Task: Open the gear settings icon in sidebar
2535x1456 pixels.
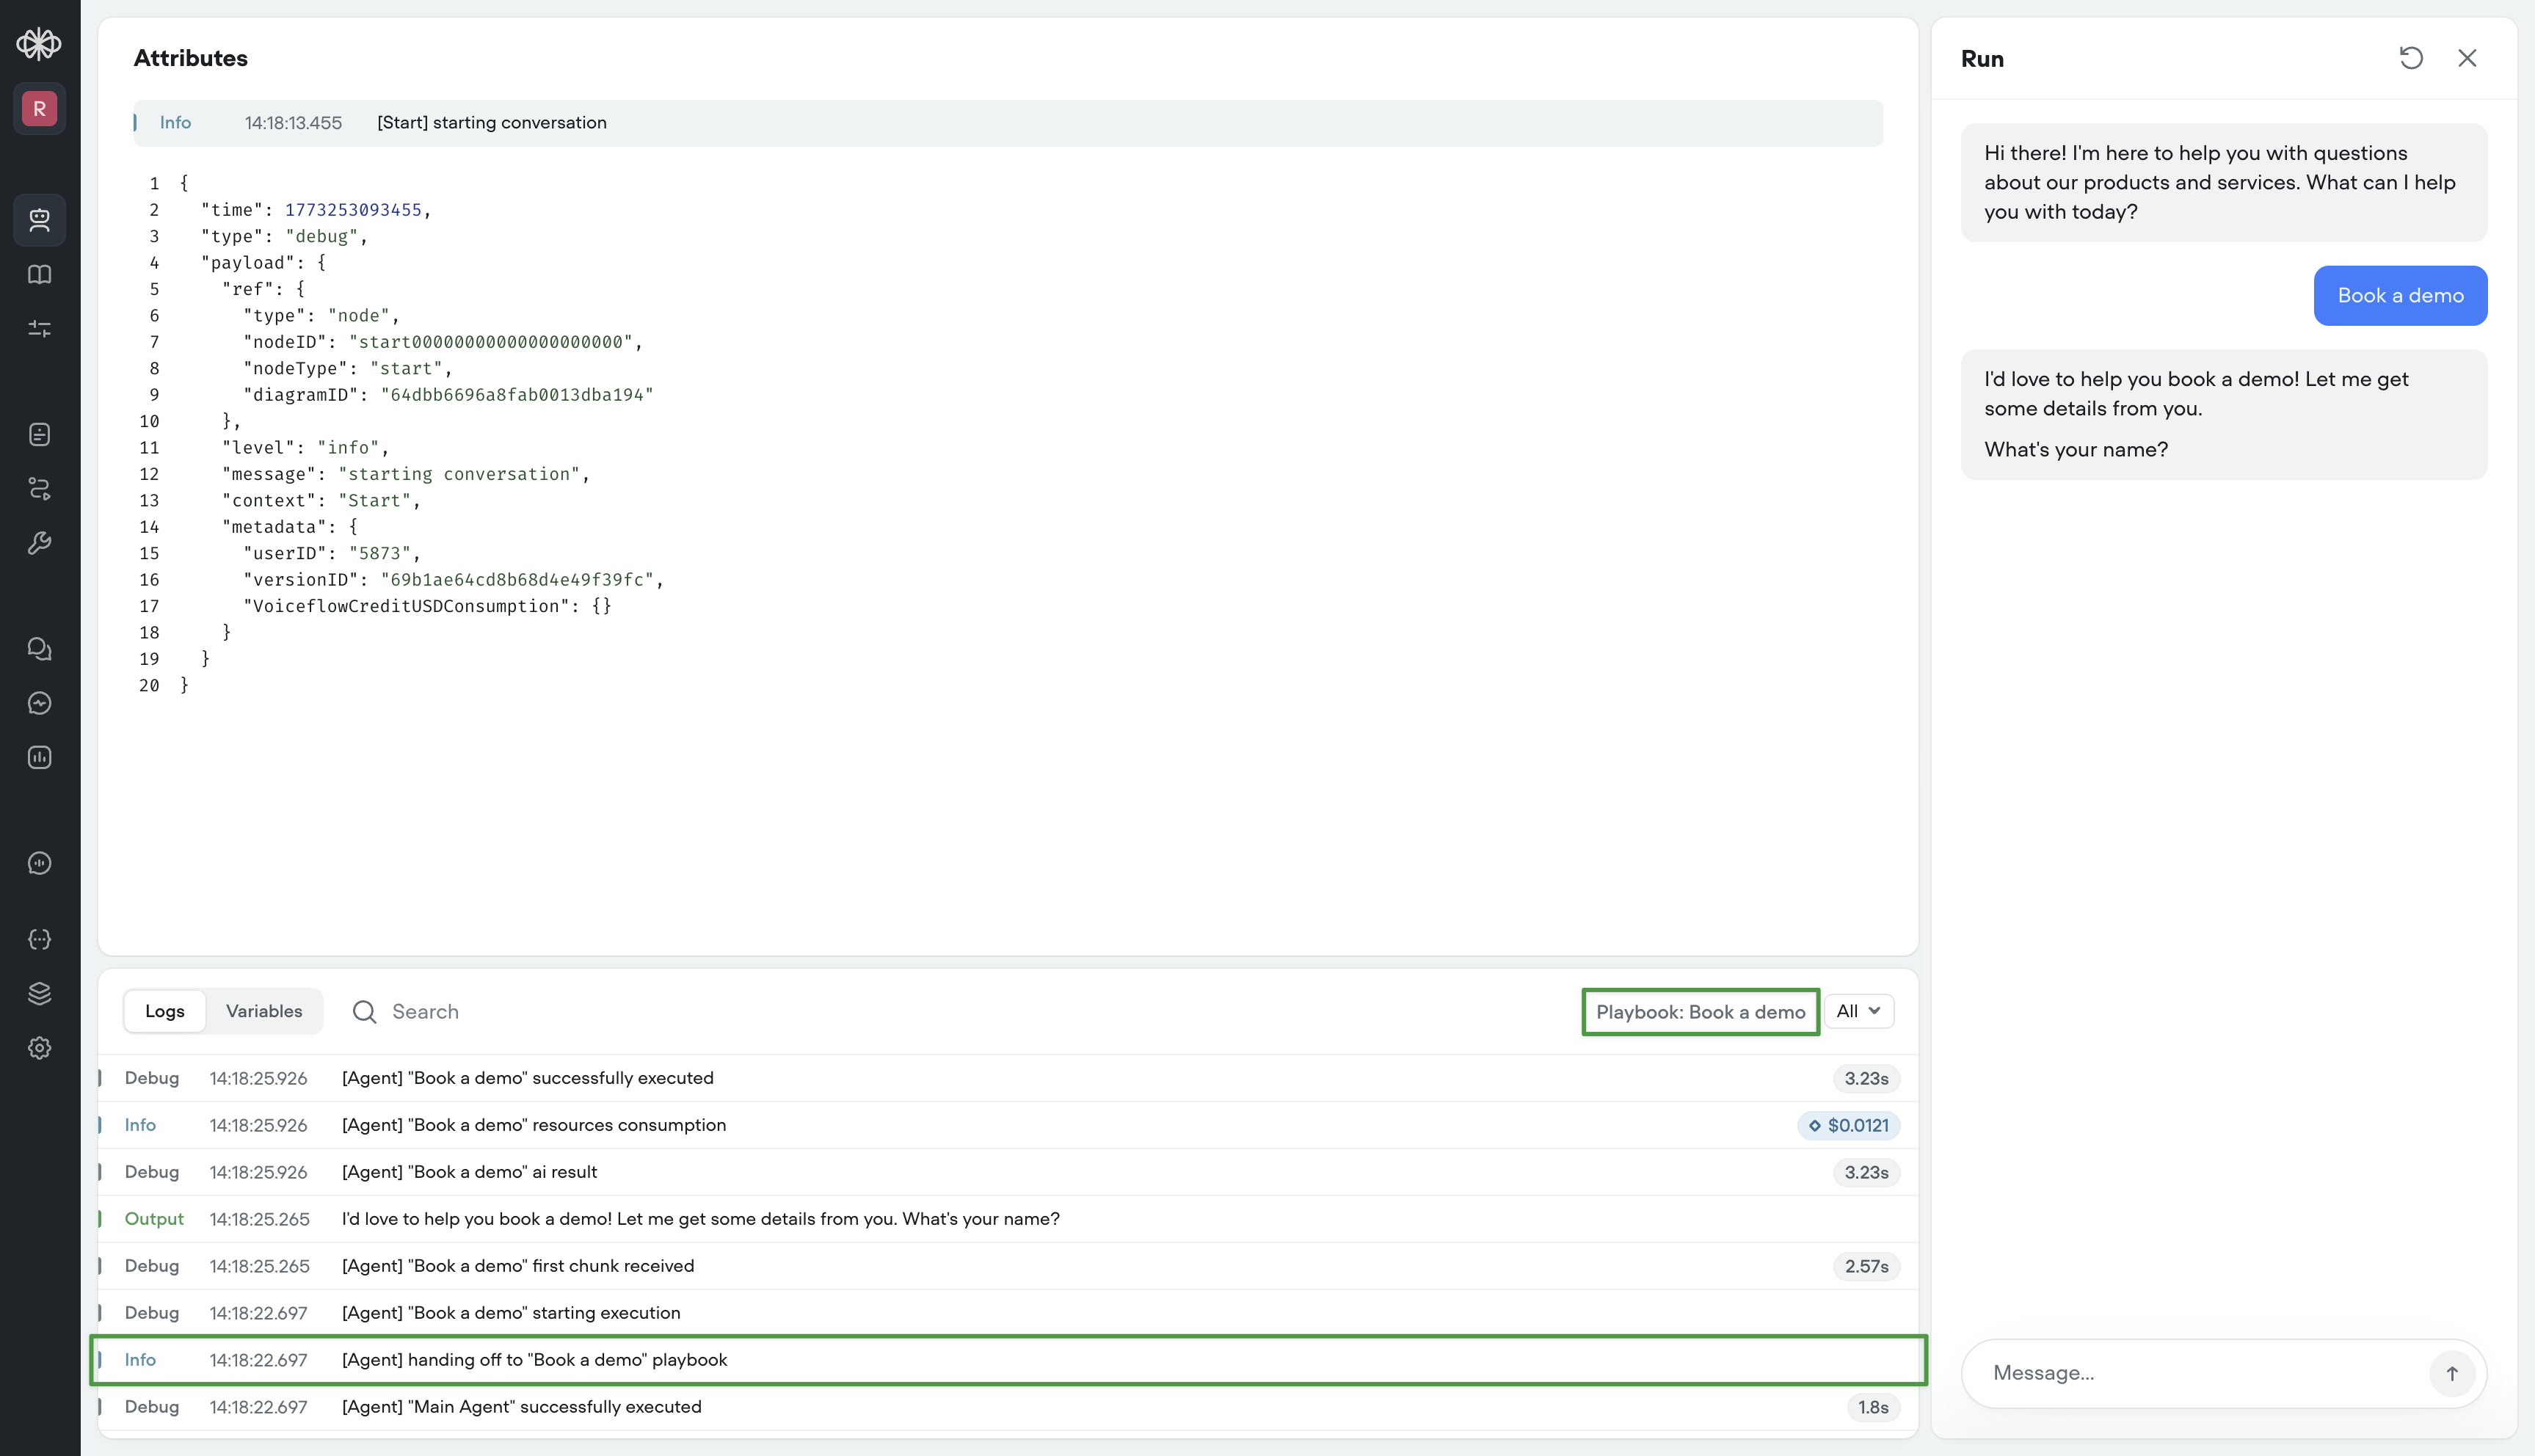Action: point(39,1048)
